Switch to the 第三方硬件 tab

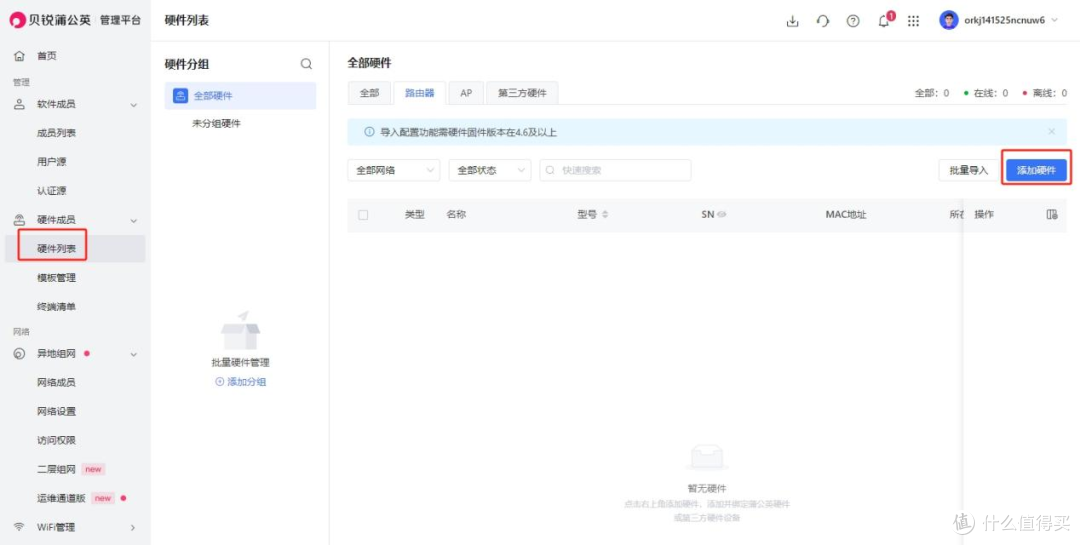click(522, 93)
